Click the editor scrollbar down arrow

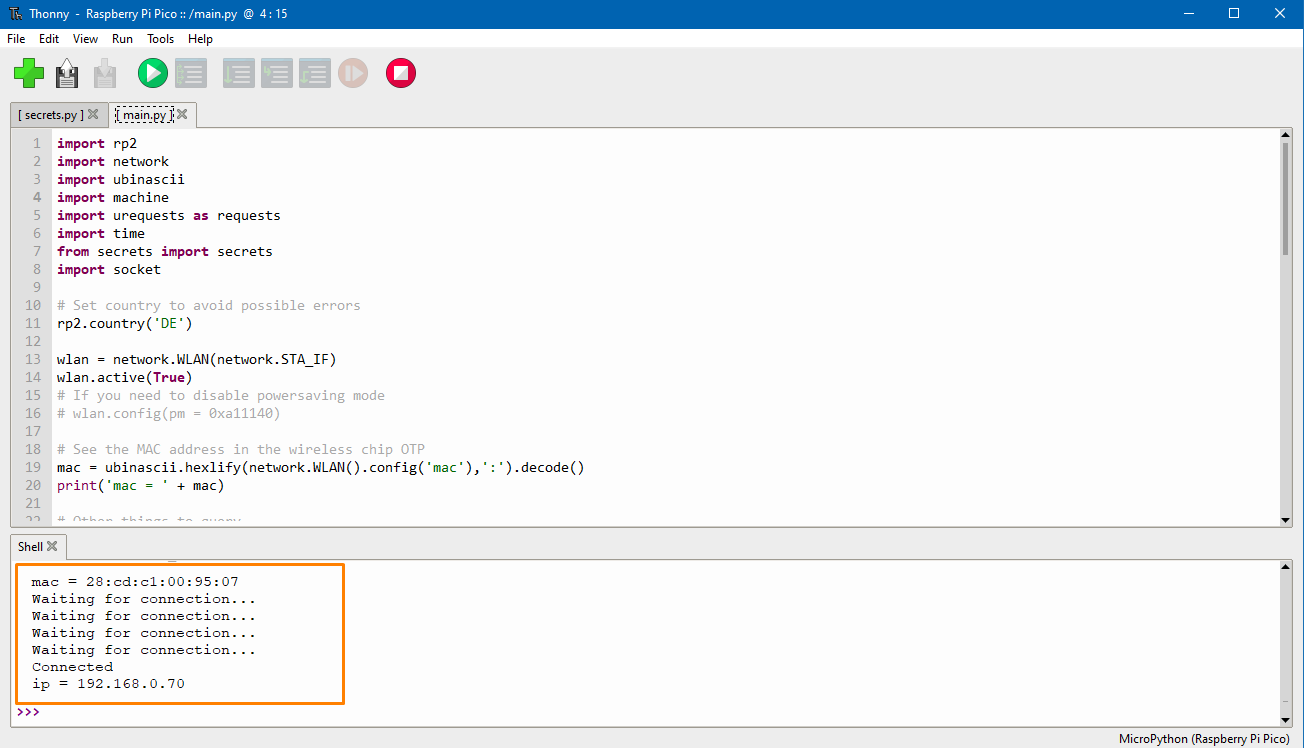pyautogui.click(x=1286, y=519)
